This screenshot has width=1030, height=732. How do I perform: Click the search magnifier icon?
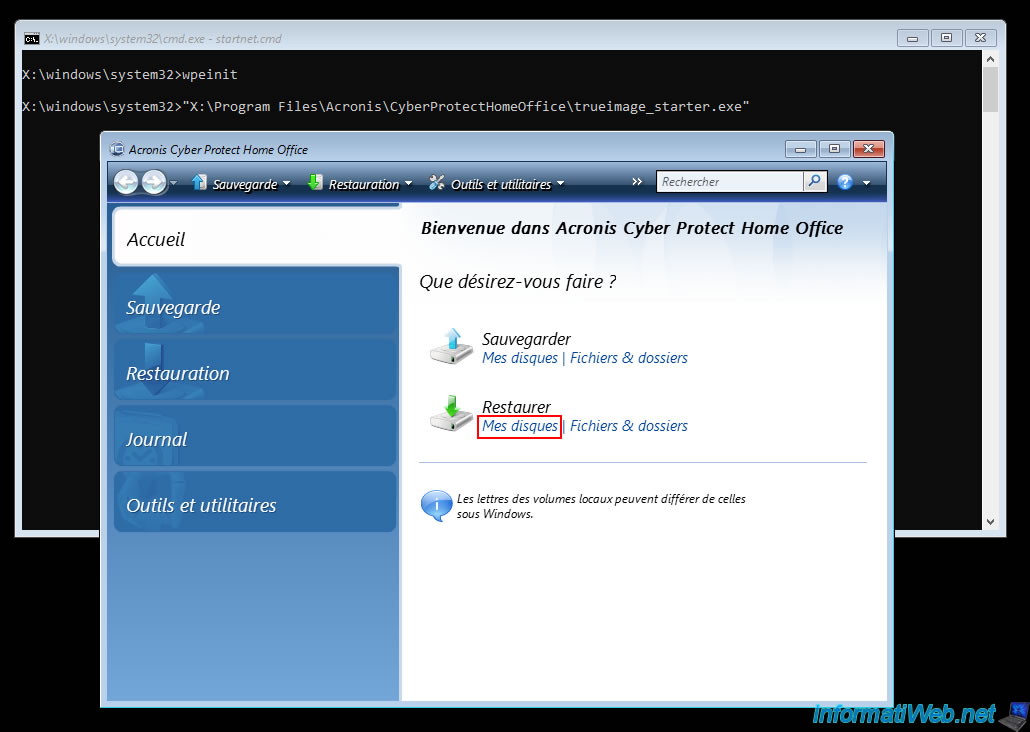point(815,182)
